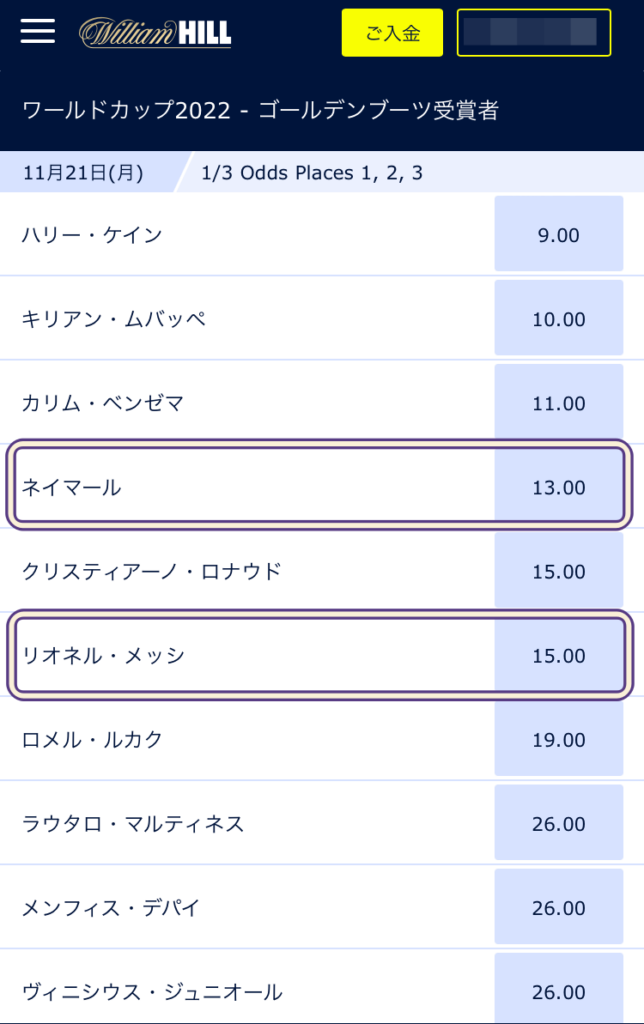Select 13.00 odds for ネイマール
644x1024 pixels.
coord(558,487)
